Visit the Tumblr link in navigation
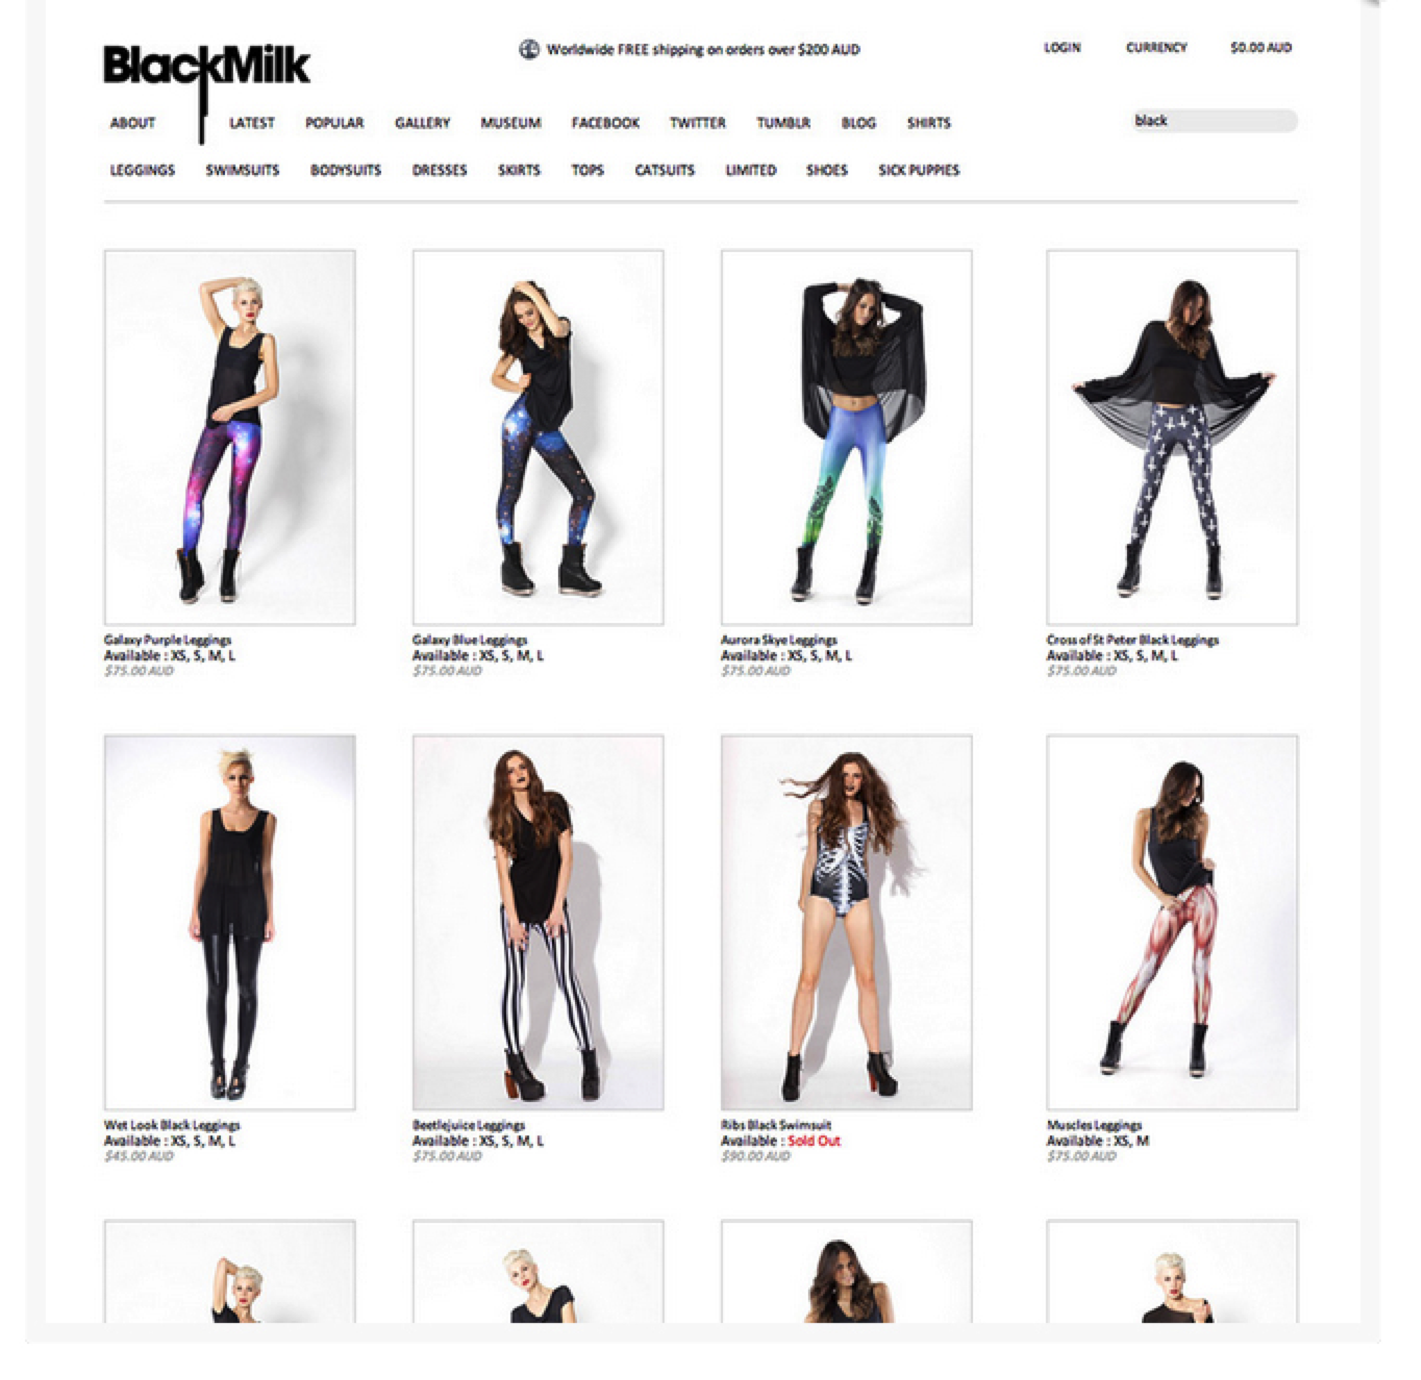Screen dimensions: 1421x1380 pos(783,123)
